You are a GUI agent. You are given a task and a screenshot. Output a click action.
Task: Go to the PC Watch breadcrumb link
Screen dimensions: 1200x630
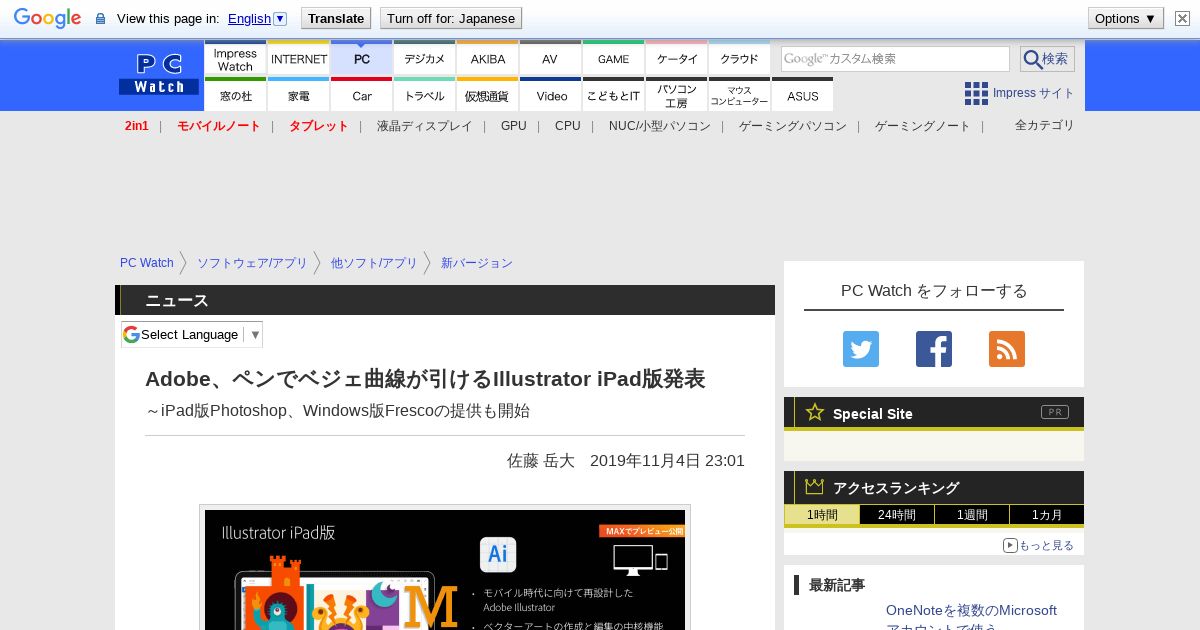(x=147, y=263)
